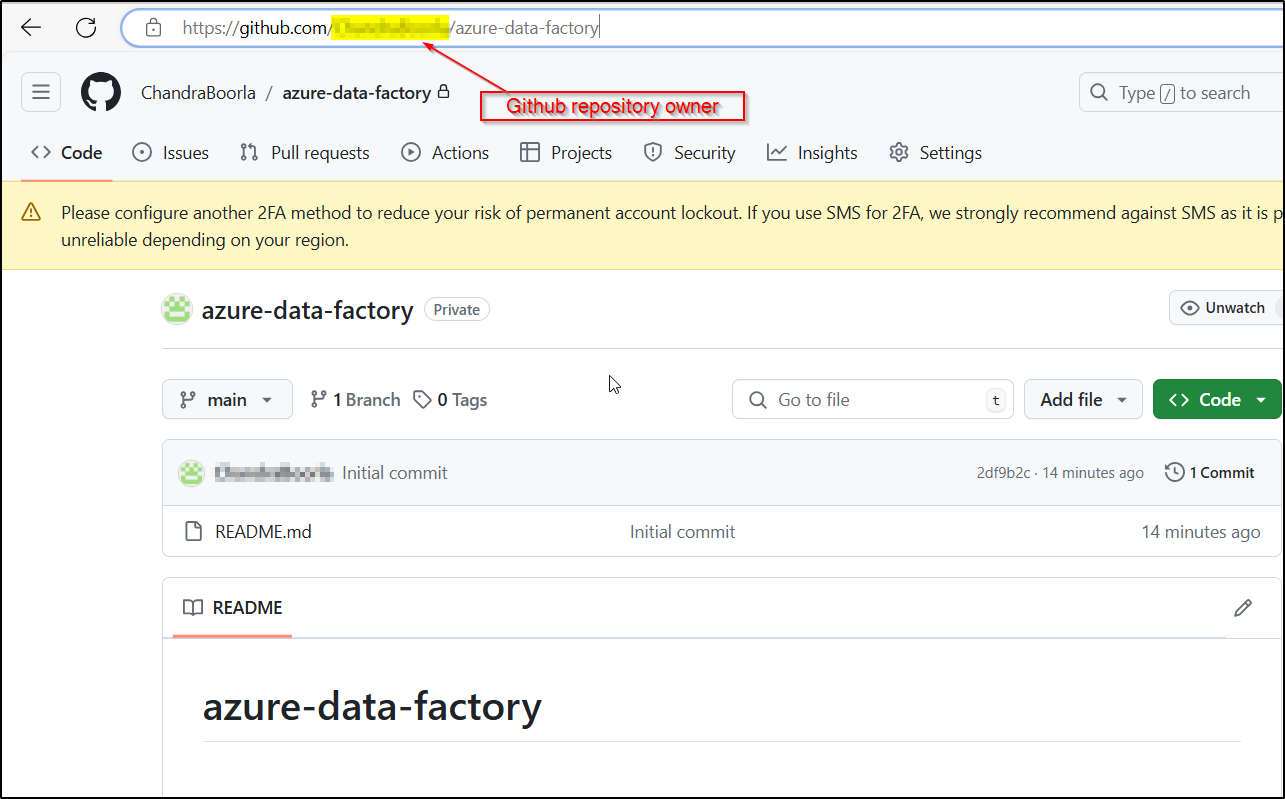Open the ChandraBoorla owner link
Viewport: 1285px width, 799px height.
(x=197, y=93)
